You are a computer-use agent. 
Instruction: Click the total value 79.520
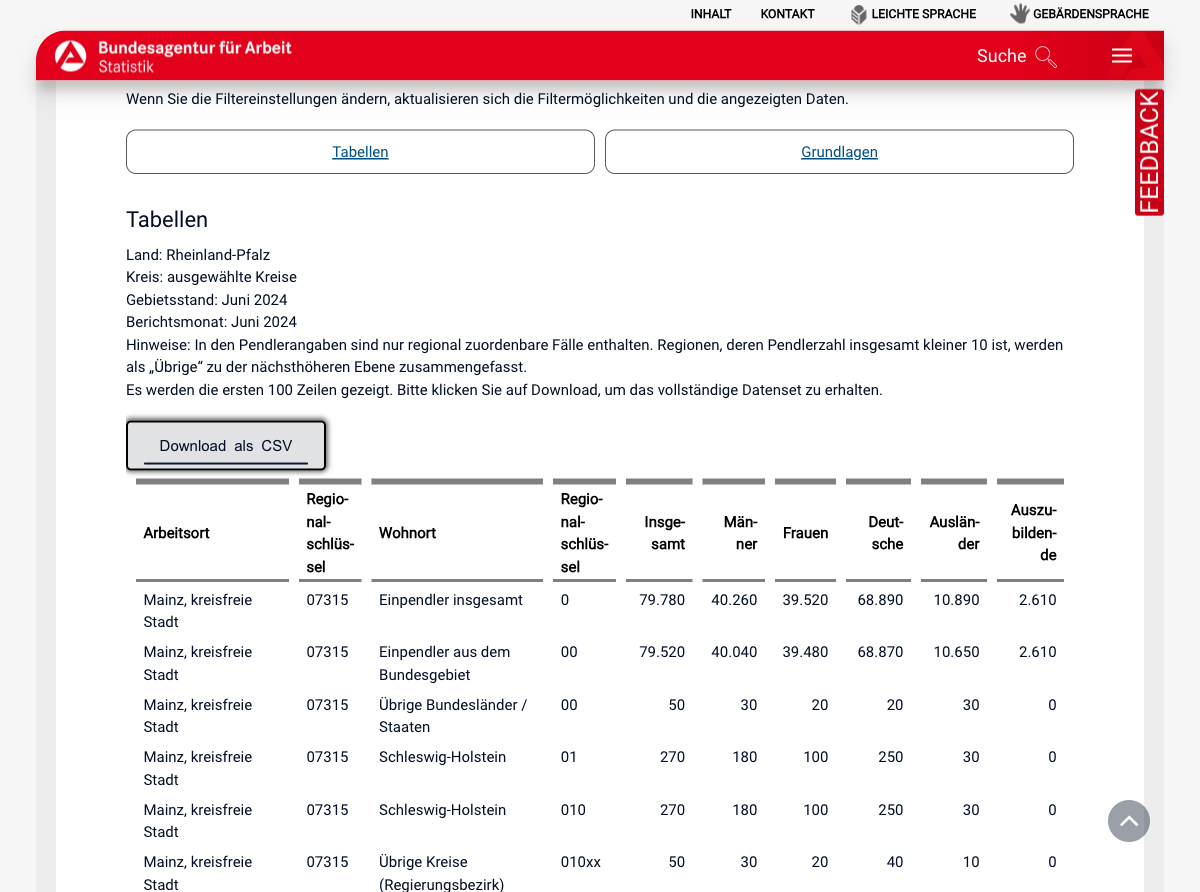662,652
